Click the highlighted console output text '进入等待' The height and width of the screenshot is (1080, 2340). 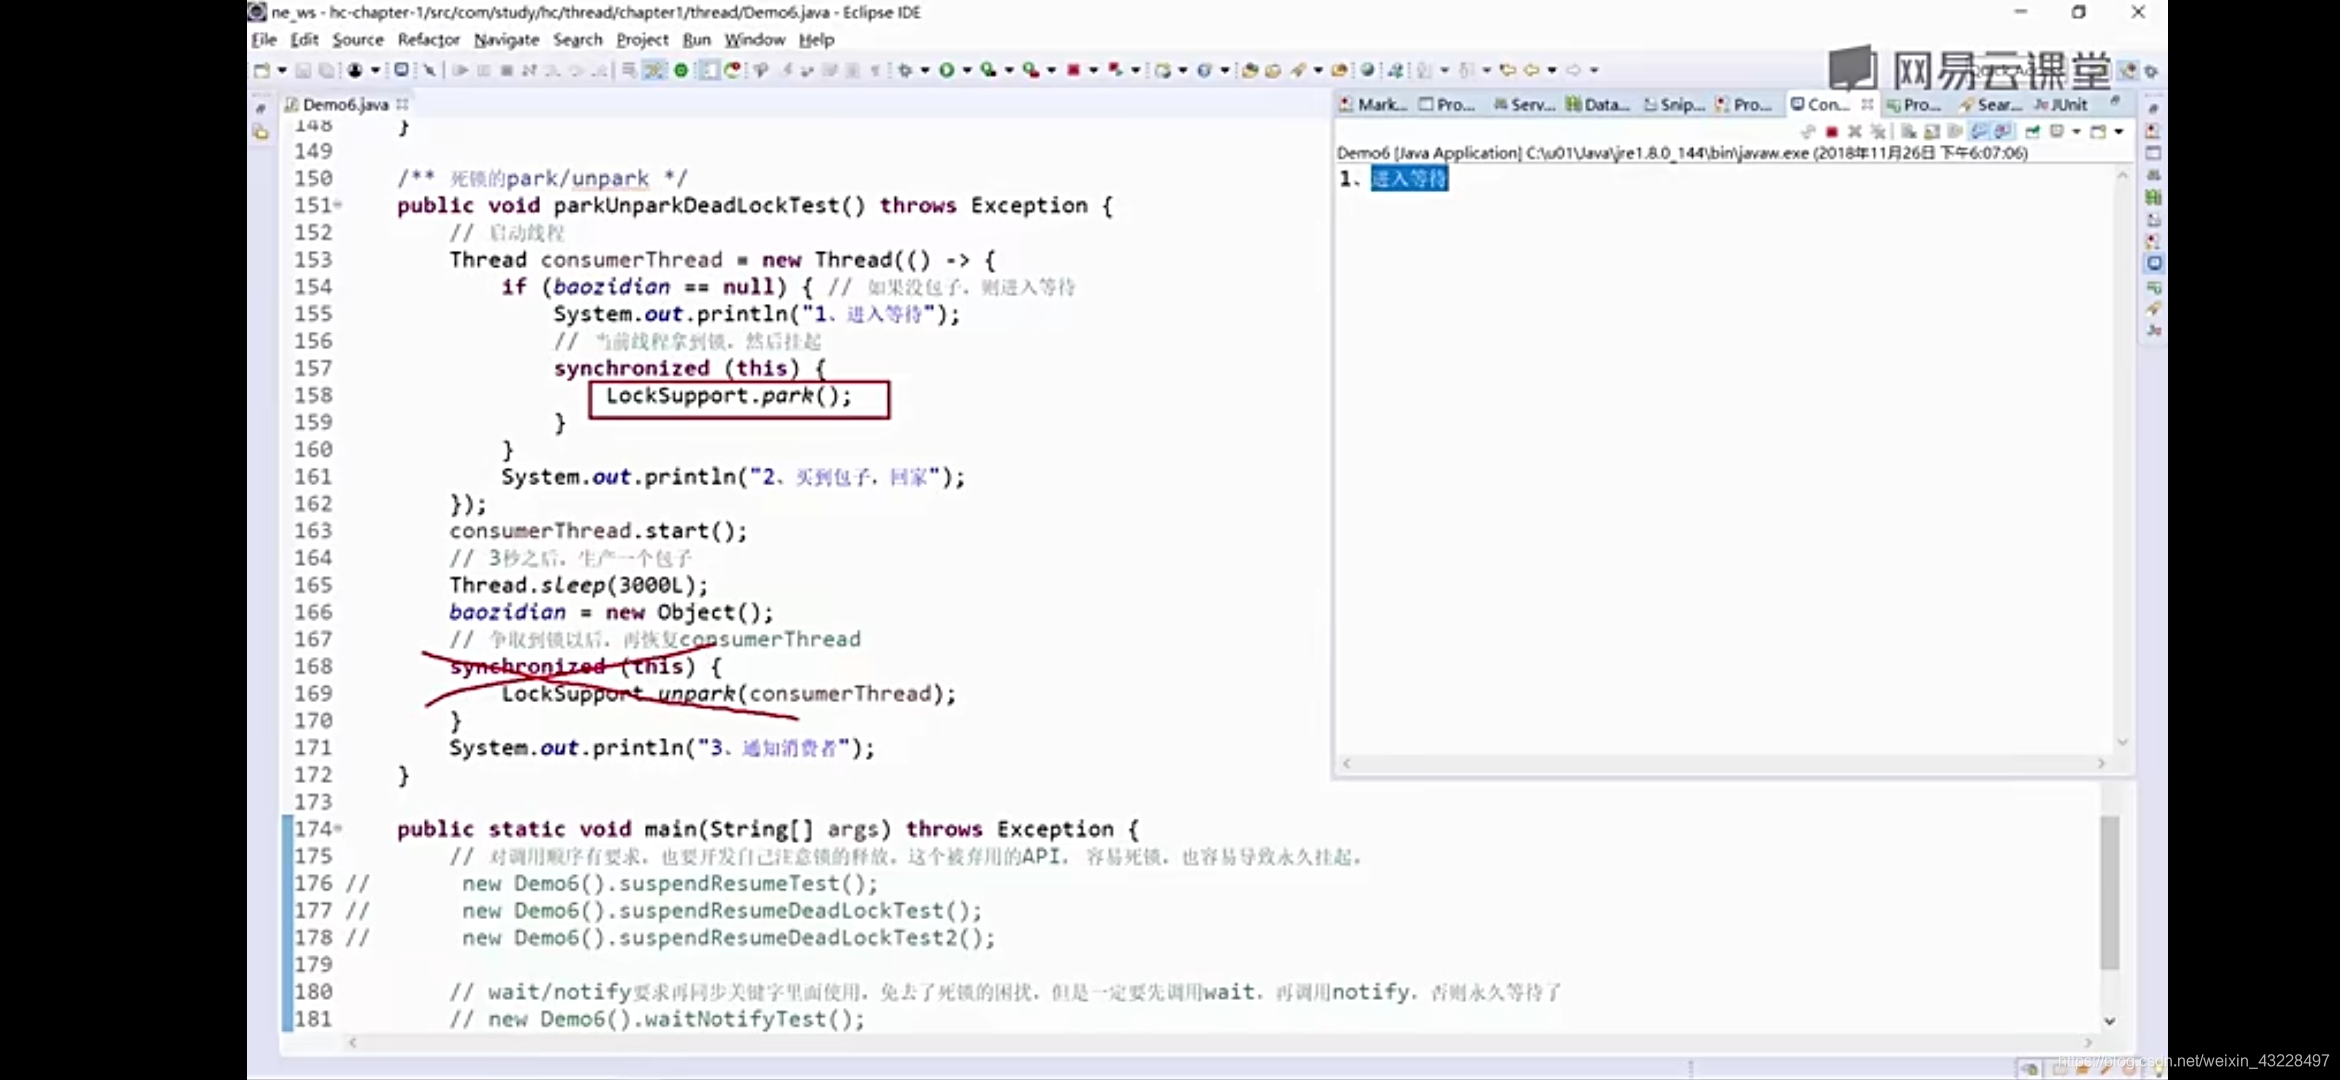click(x=1409, y=178)
